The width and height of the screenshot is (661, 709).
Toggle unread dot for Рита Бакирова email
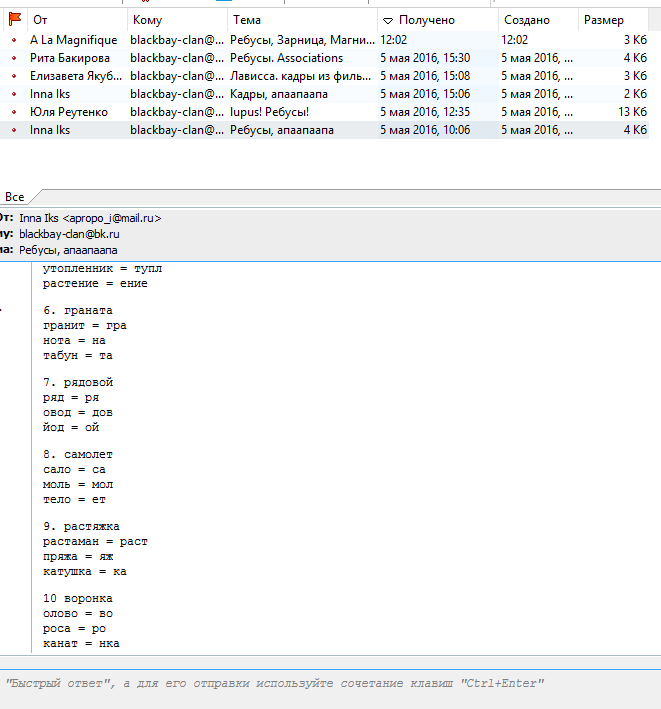pyautogui.click(x=14, y=58)
